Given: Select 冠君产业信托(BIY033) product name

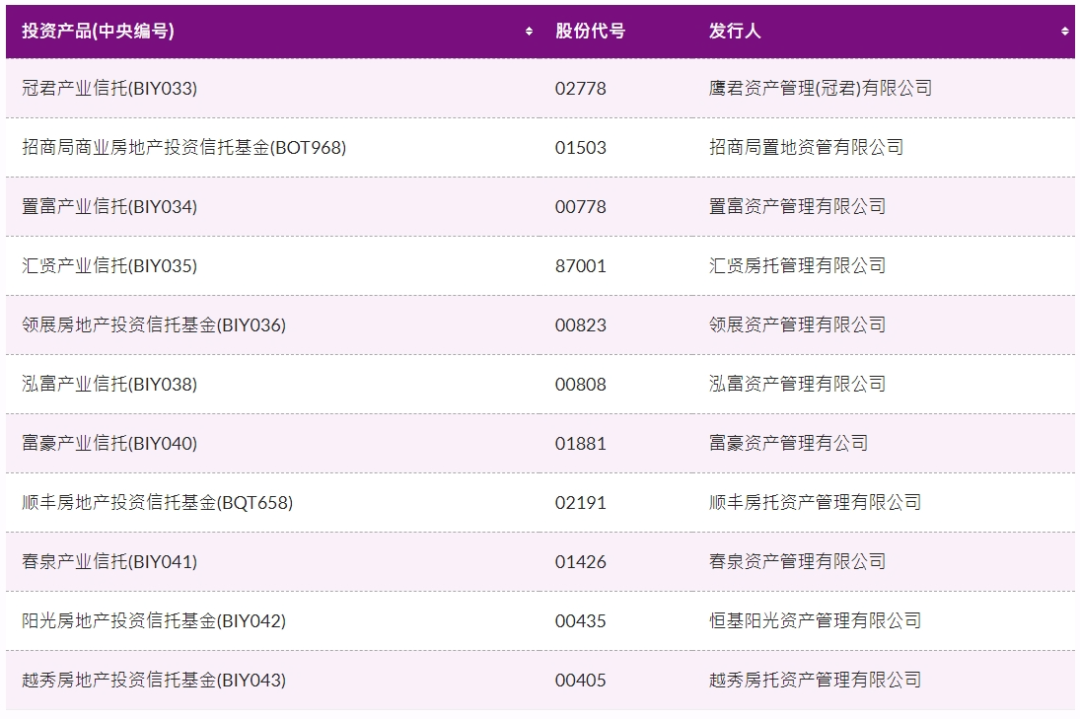Looking at the screenshot, I should 110,88.
